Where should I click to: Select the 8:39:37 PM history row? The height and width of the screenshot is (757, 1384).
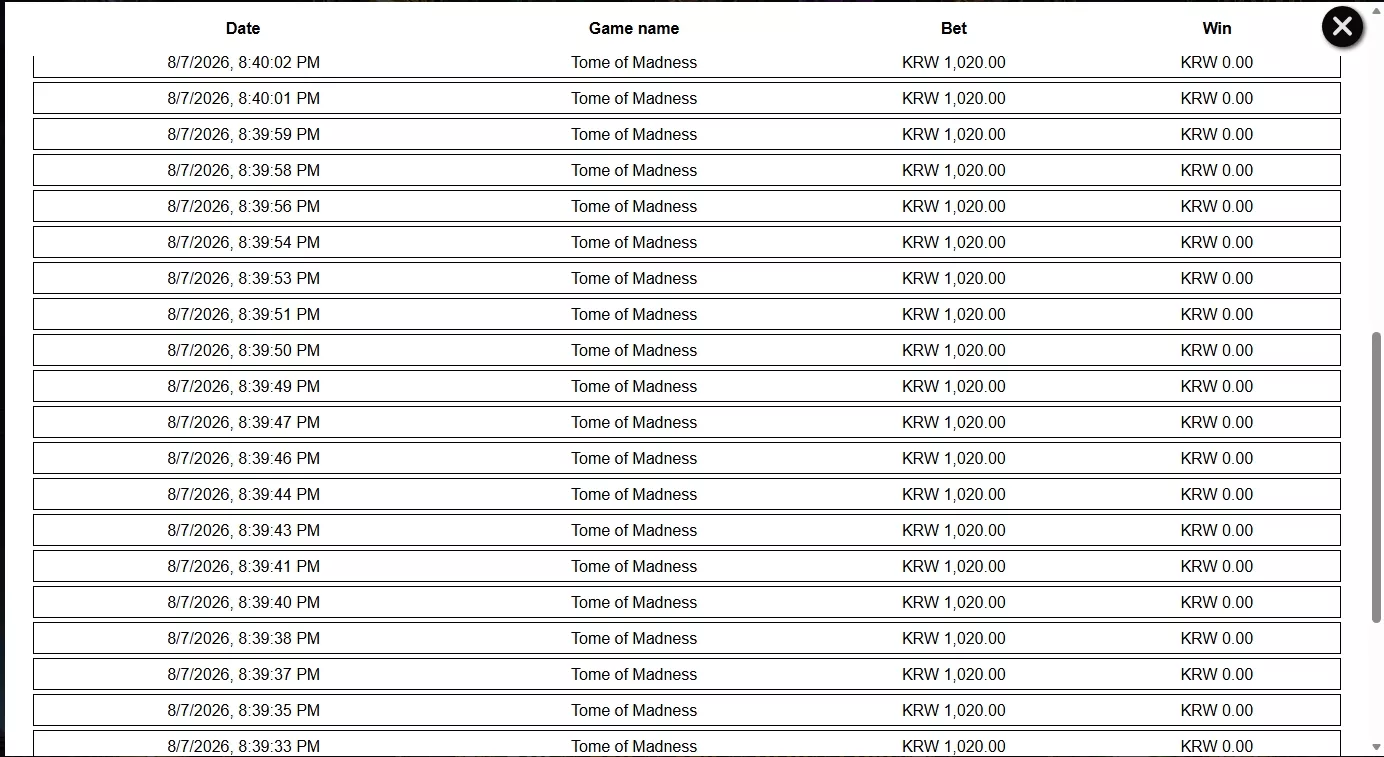coord(687,674)
